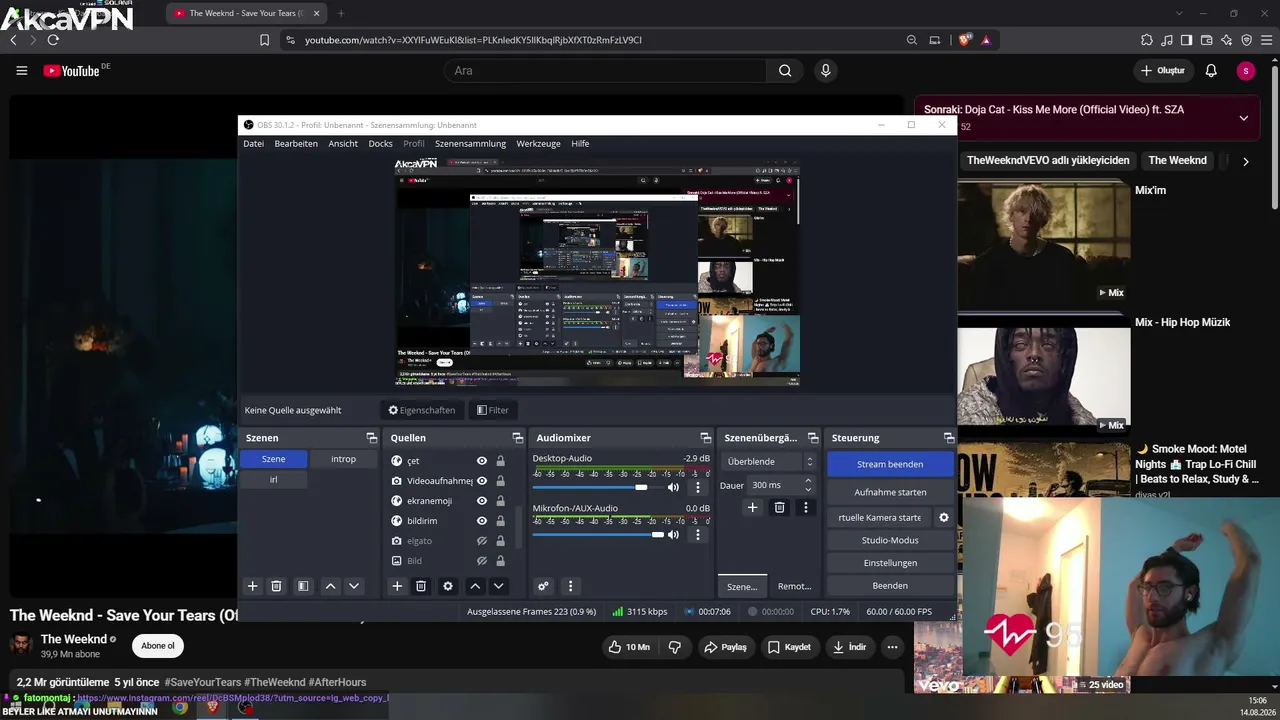Open source properties gear in Quellen panel
Image resolution: width=1280 pixels, height=720 pixels.
point(448,586)
